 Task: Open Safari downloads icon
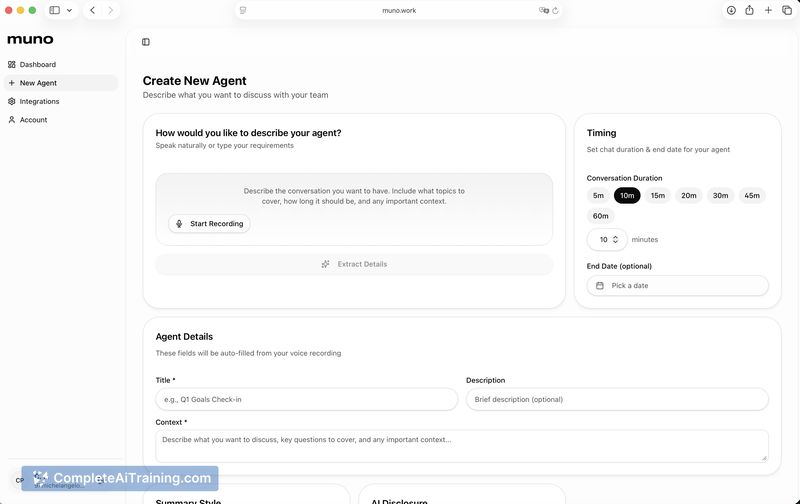coord(731,10)
